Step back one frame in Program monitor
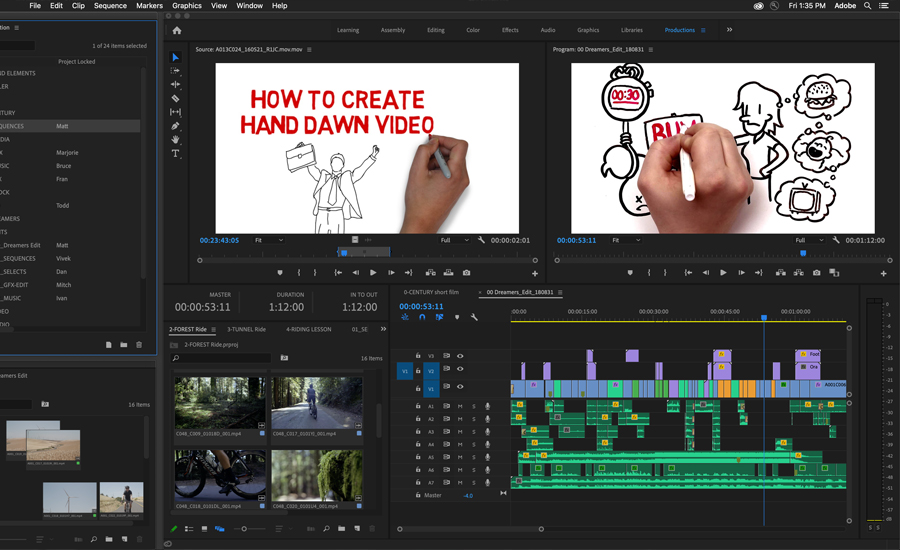 click(705, 273)
